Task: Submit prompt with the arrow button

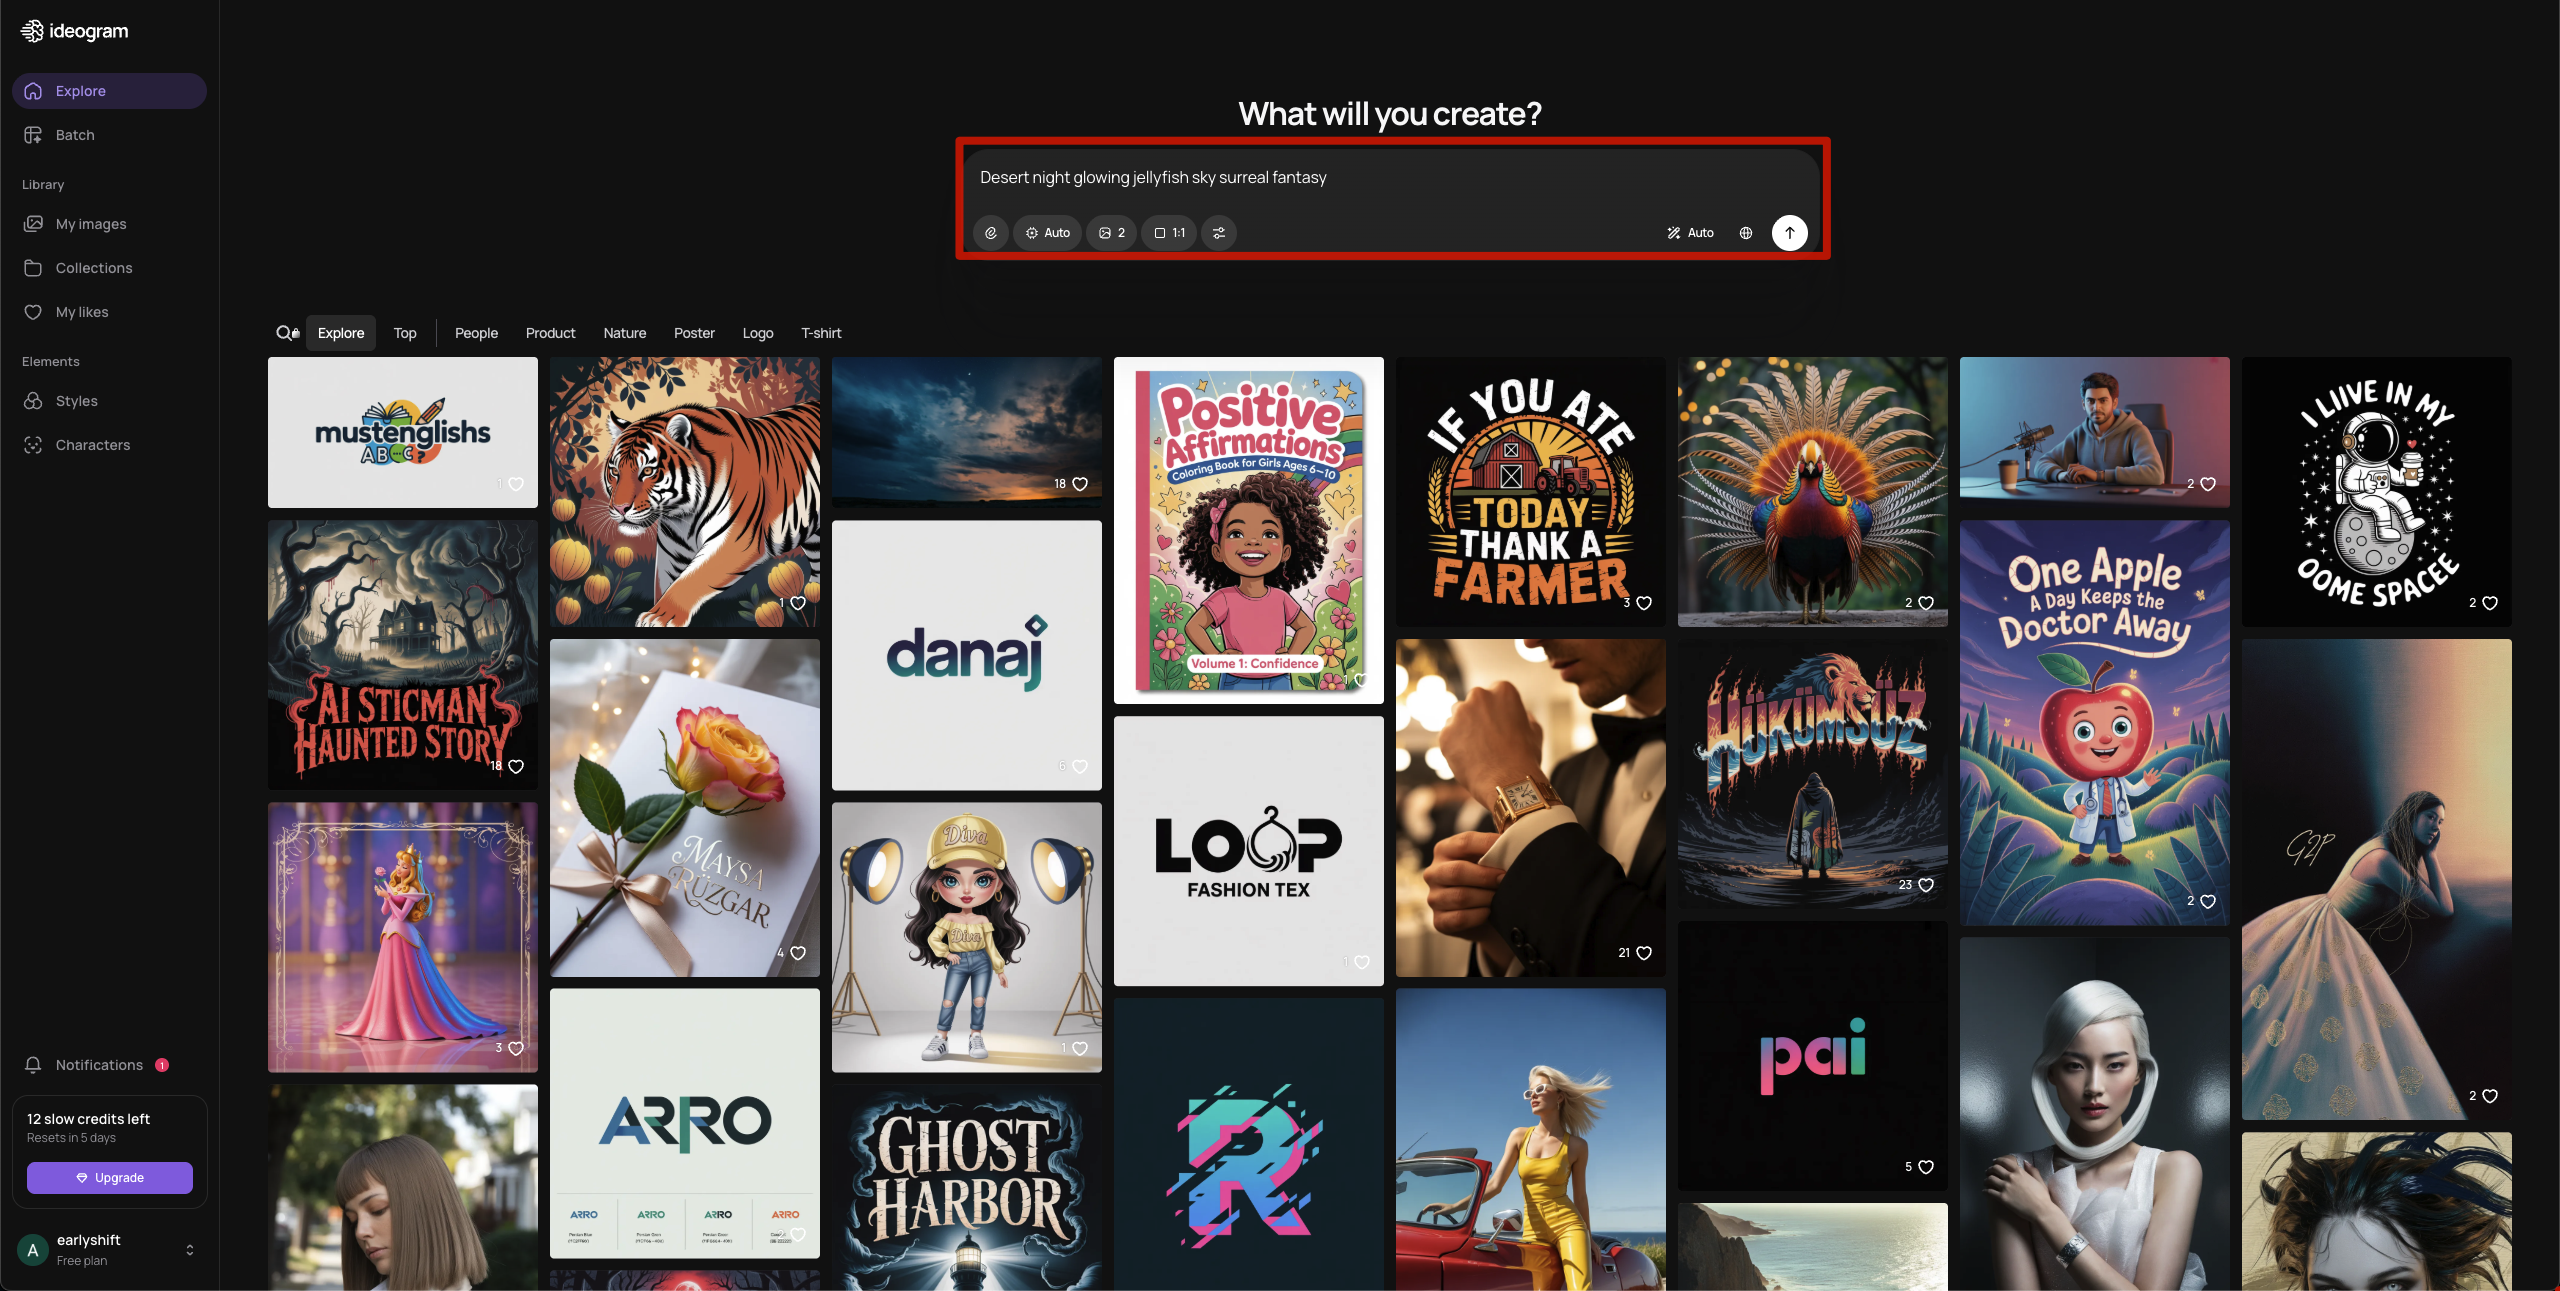Action: [1789, 233]
